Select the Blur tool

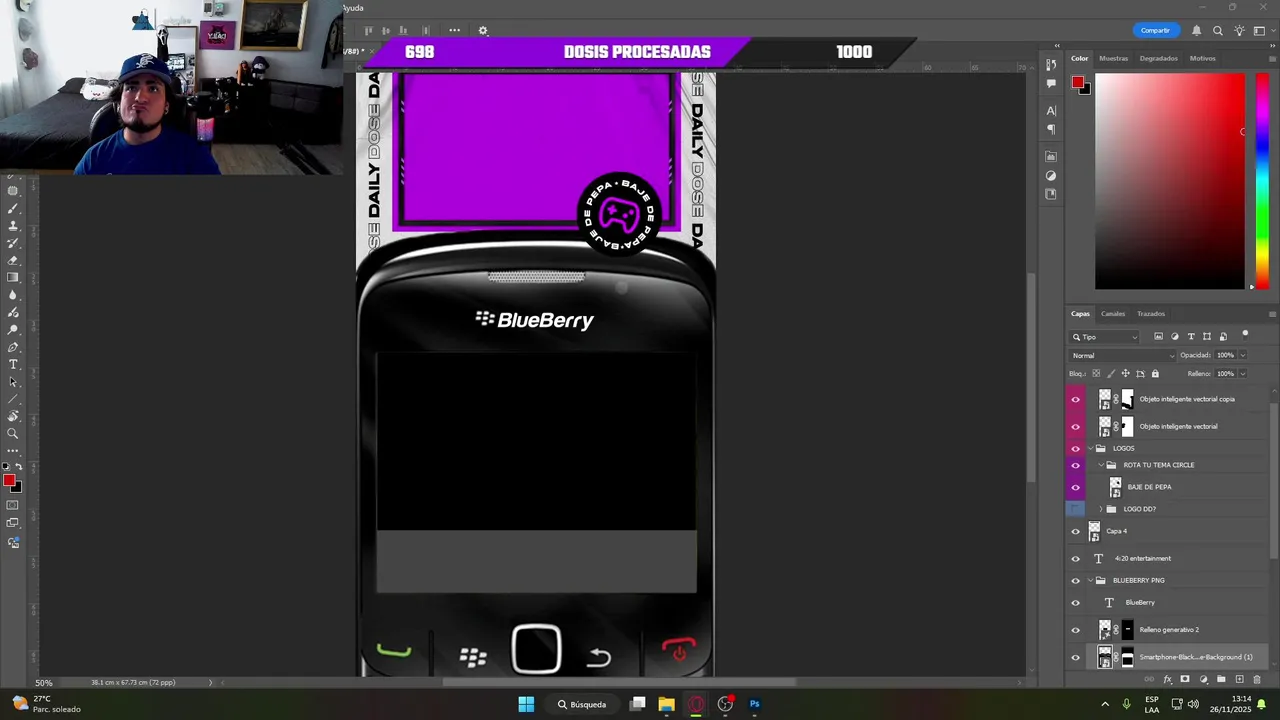13,295
